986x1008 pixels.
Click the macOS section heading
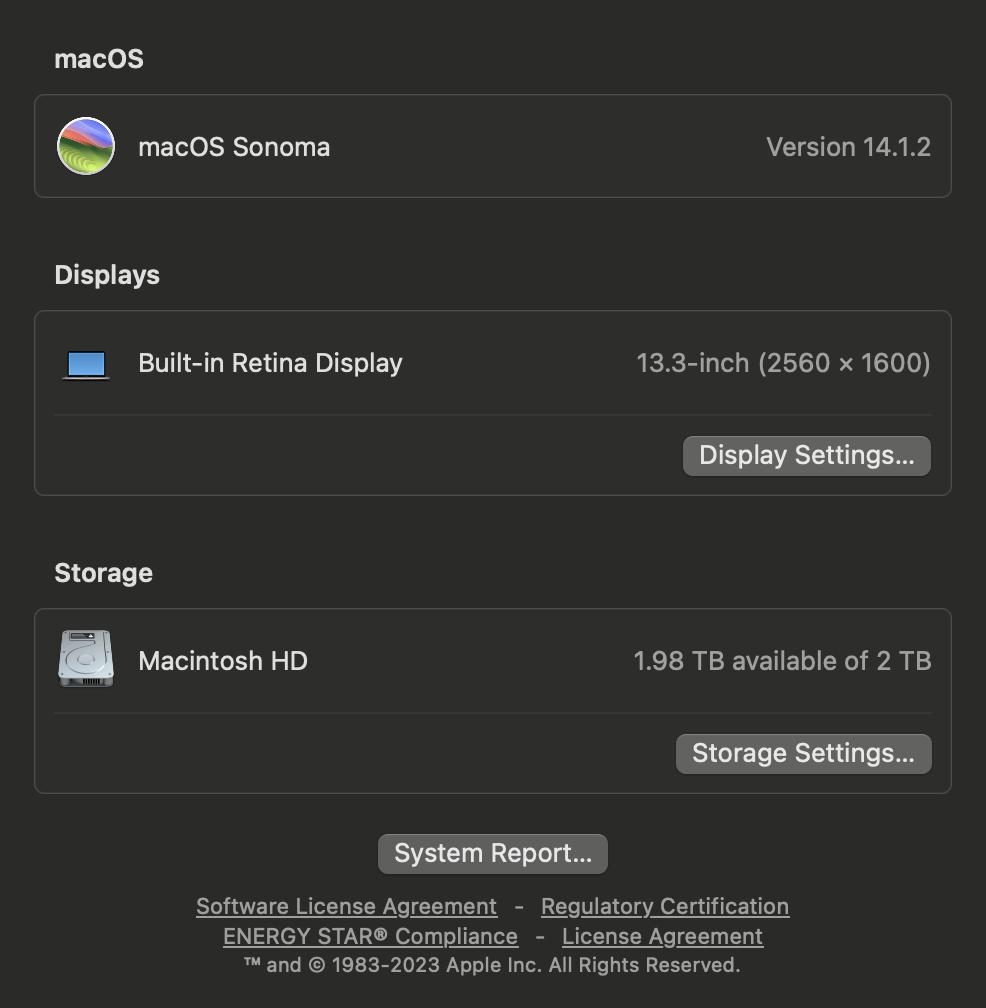(99, 59)
